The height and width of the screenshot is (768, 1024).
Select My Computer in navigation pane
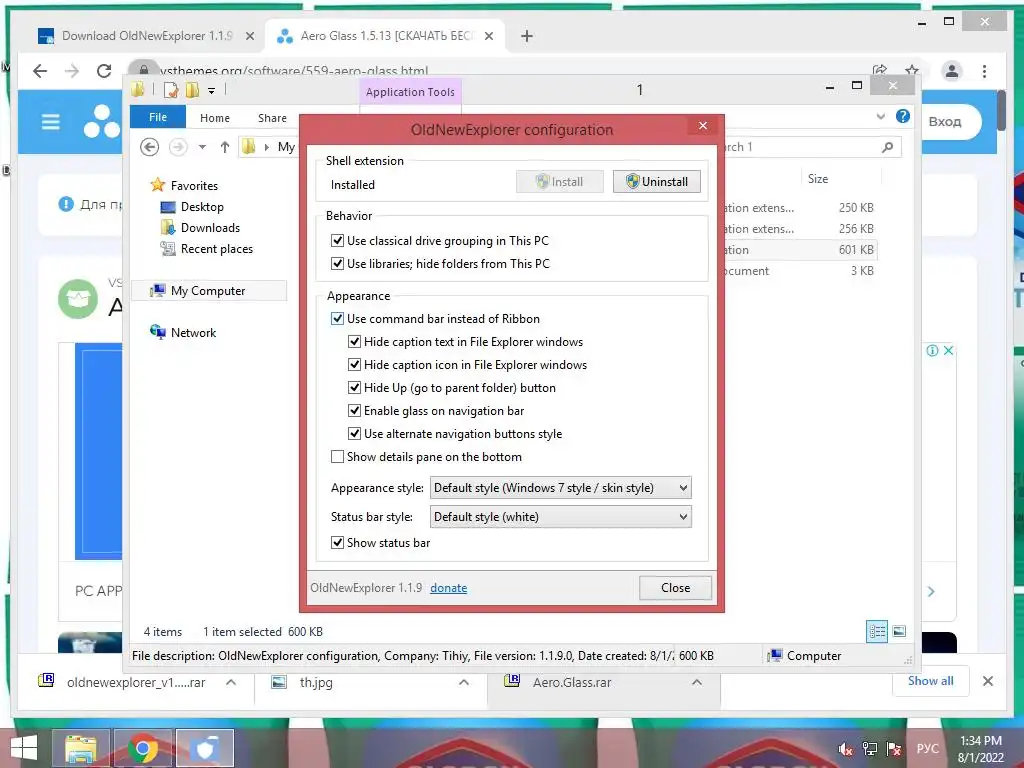tap(208, 291)
